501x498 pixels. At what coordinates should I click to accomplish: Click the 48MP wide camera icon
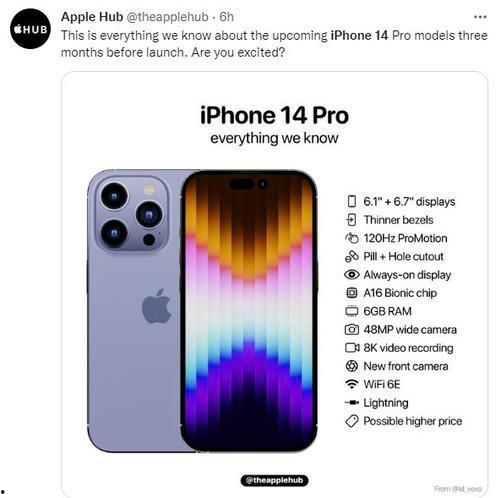tap(352, 329)
